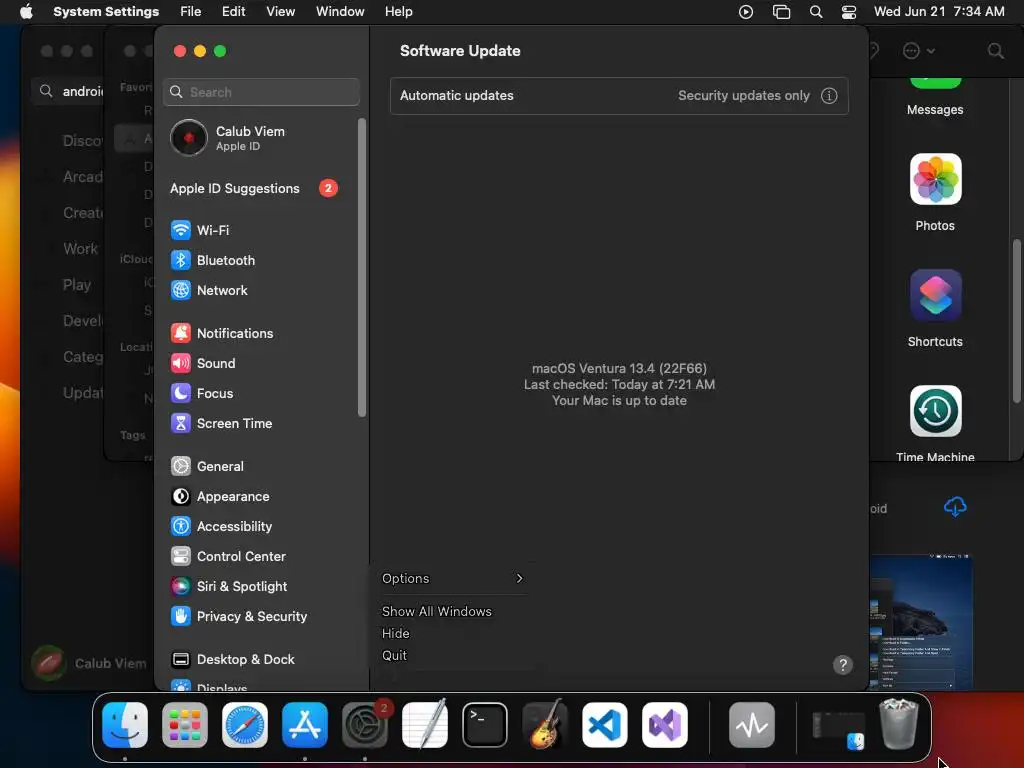Click the help question mark button
The image size is (1024, 768).
(842, 665)
